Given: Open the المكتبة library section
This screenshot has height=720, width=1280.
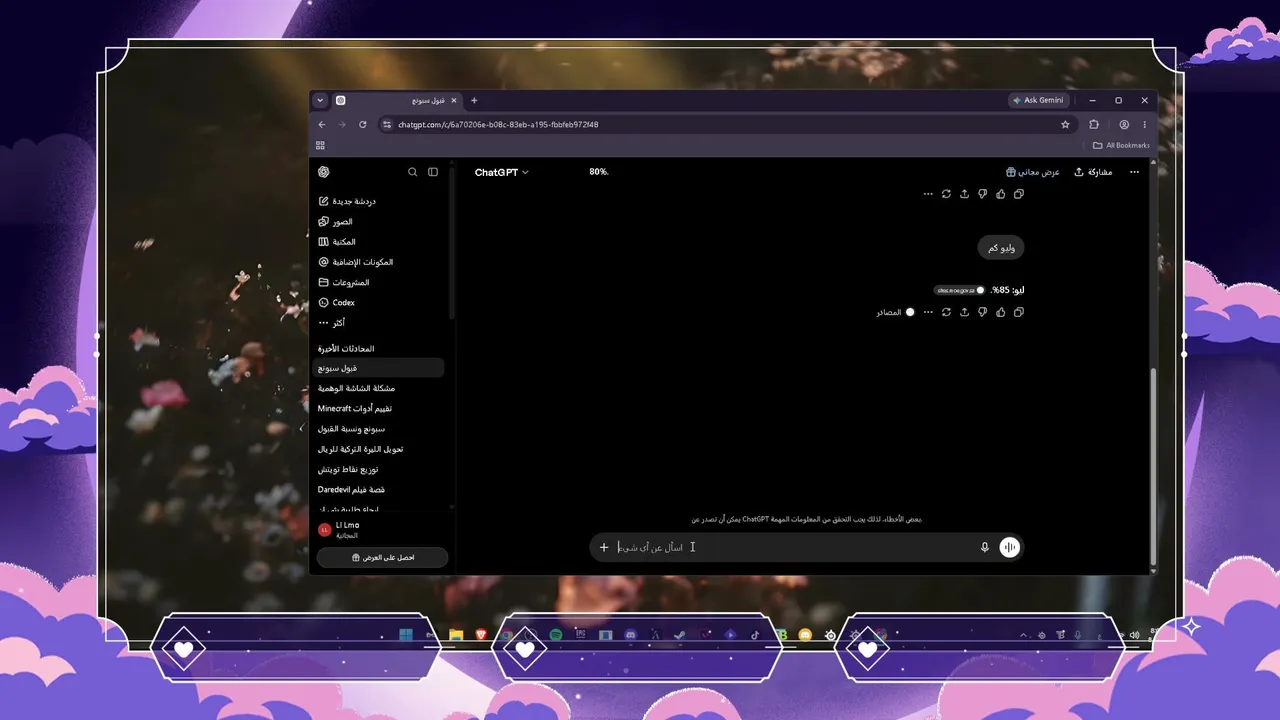Looking at the screenshot, I should (380, 242).
